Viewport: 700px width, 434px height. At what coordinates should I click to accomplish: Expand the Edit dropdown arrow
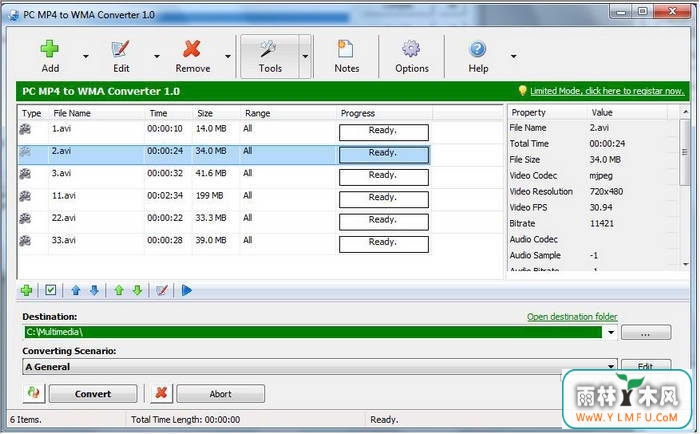pyautogui.click(x=157, y=57)
